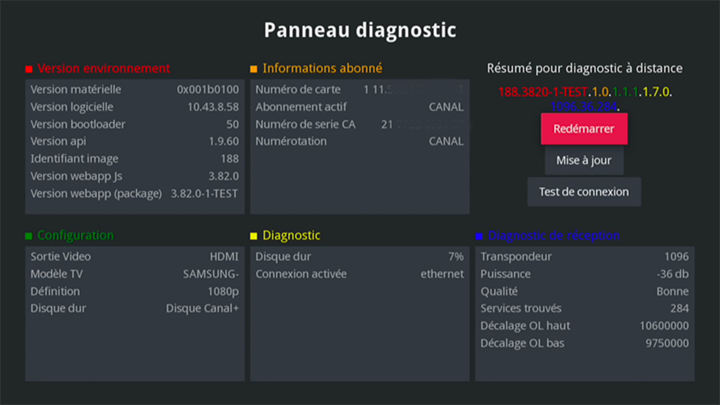
Task: Select the Disque dur 7% usage row
Action: coord(359,256)
